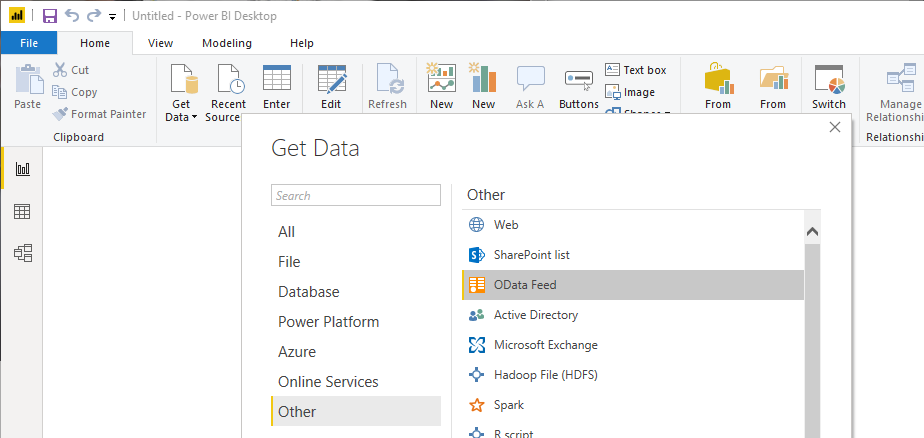Insert a Text box from ribbon
The width and height of the screenshot is (924, 438).
636,70
